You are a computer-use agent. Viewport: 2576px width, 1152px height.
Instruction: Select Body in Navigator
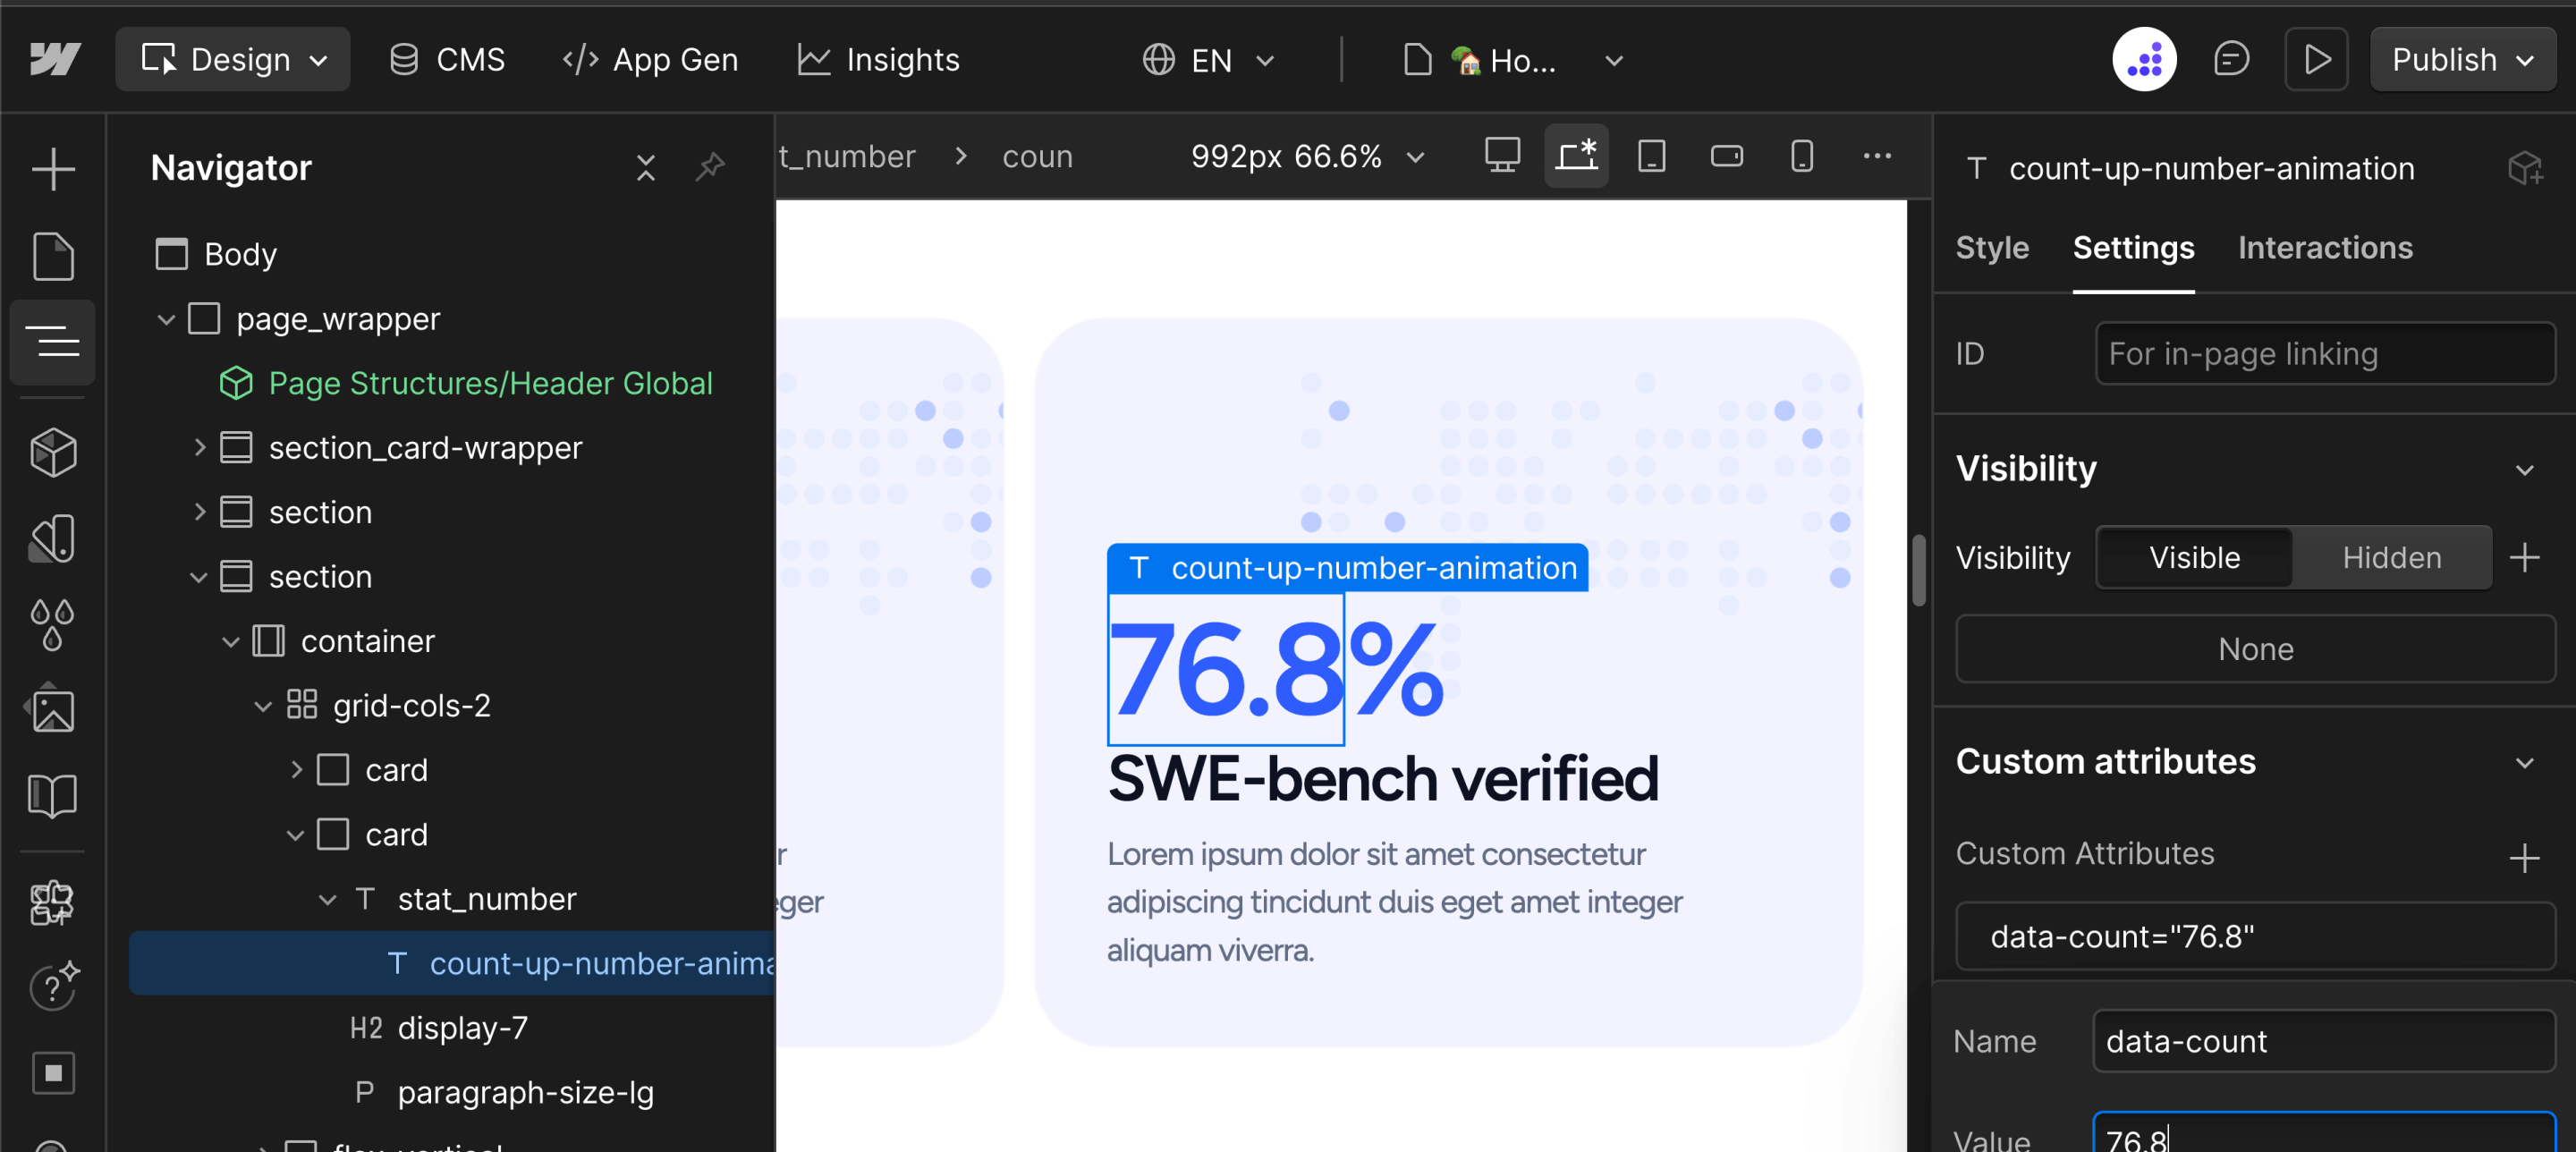(x=240, y=254)
